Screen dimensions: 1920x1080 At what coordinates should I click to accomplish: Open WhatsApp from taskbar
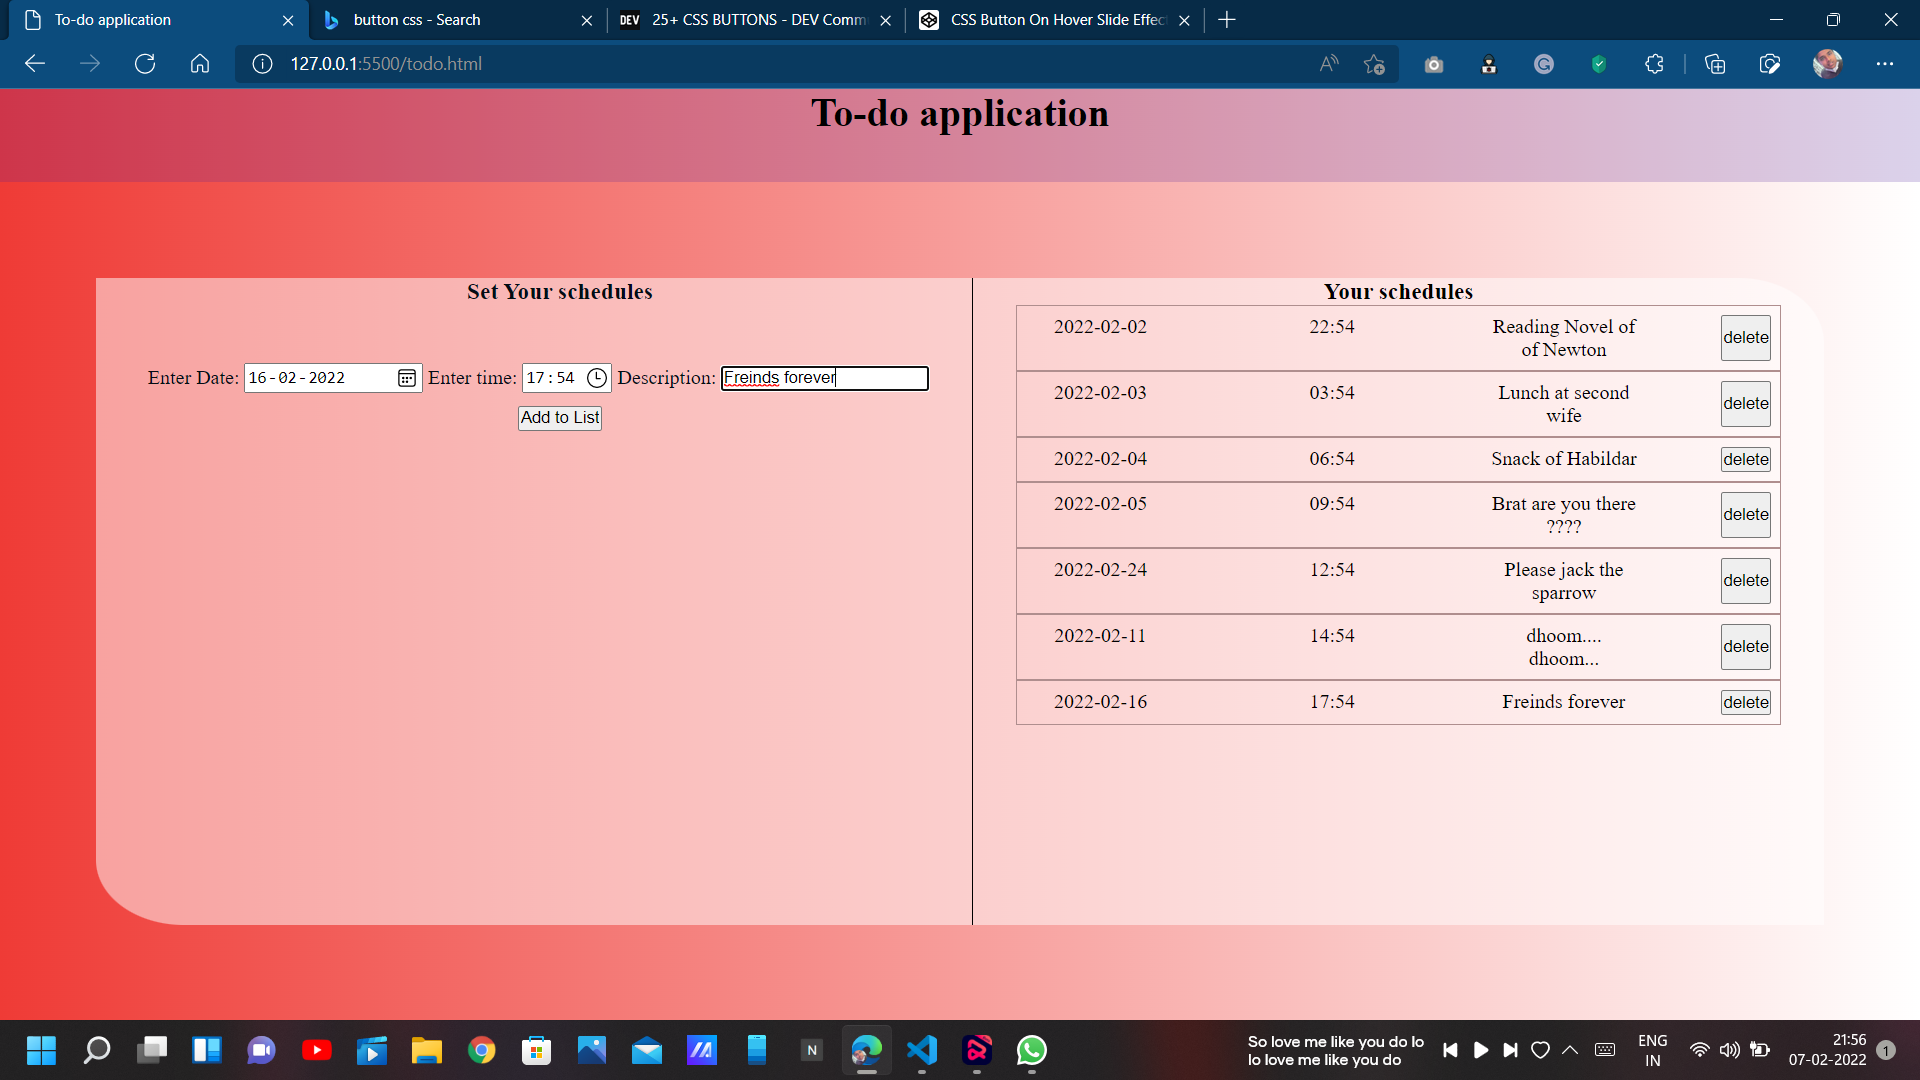click(x=1032, y=1050)
